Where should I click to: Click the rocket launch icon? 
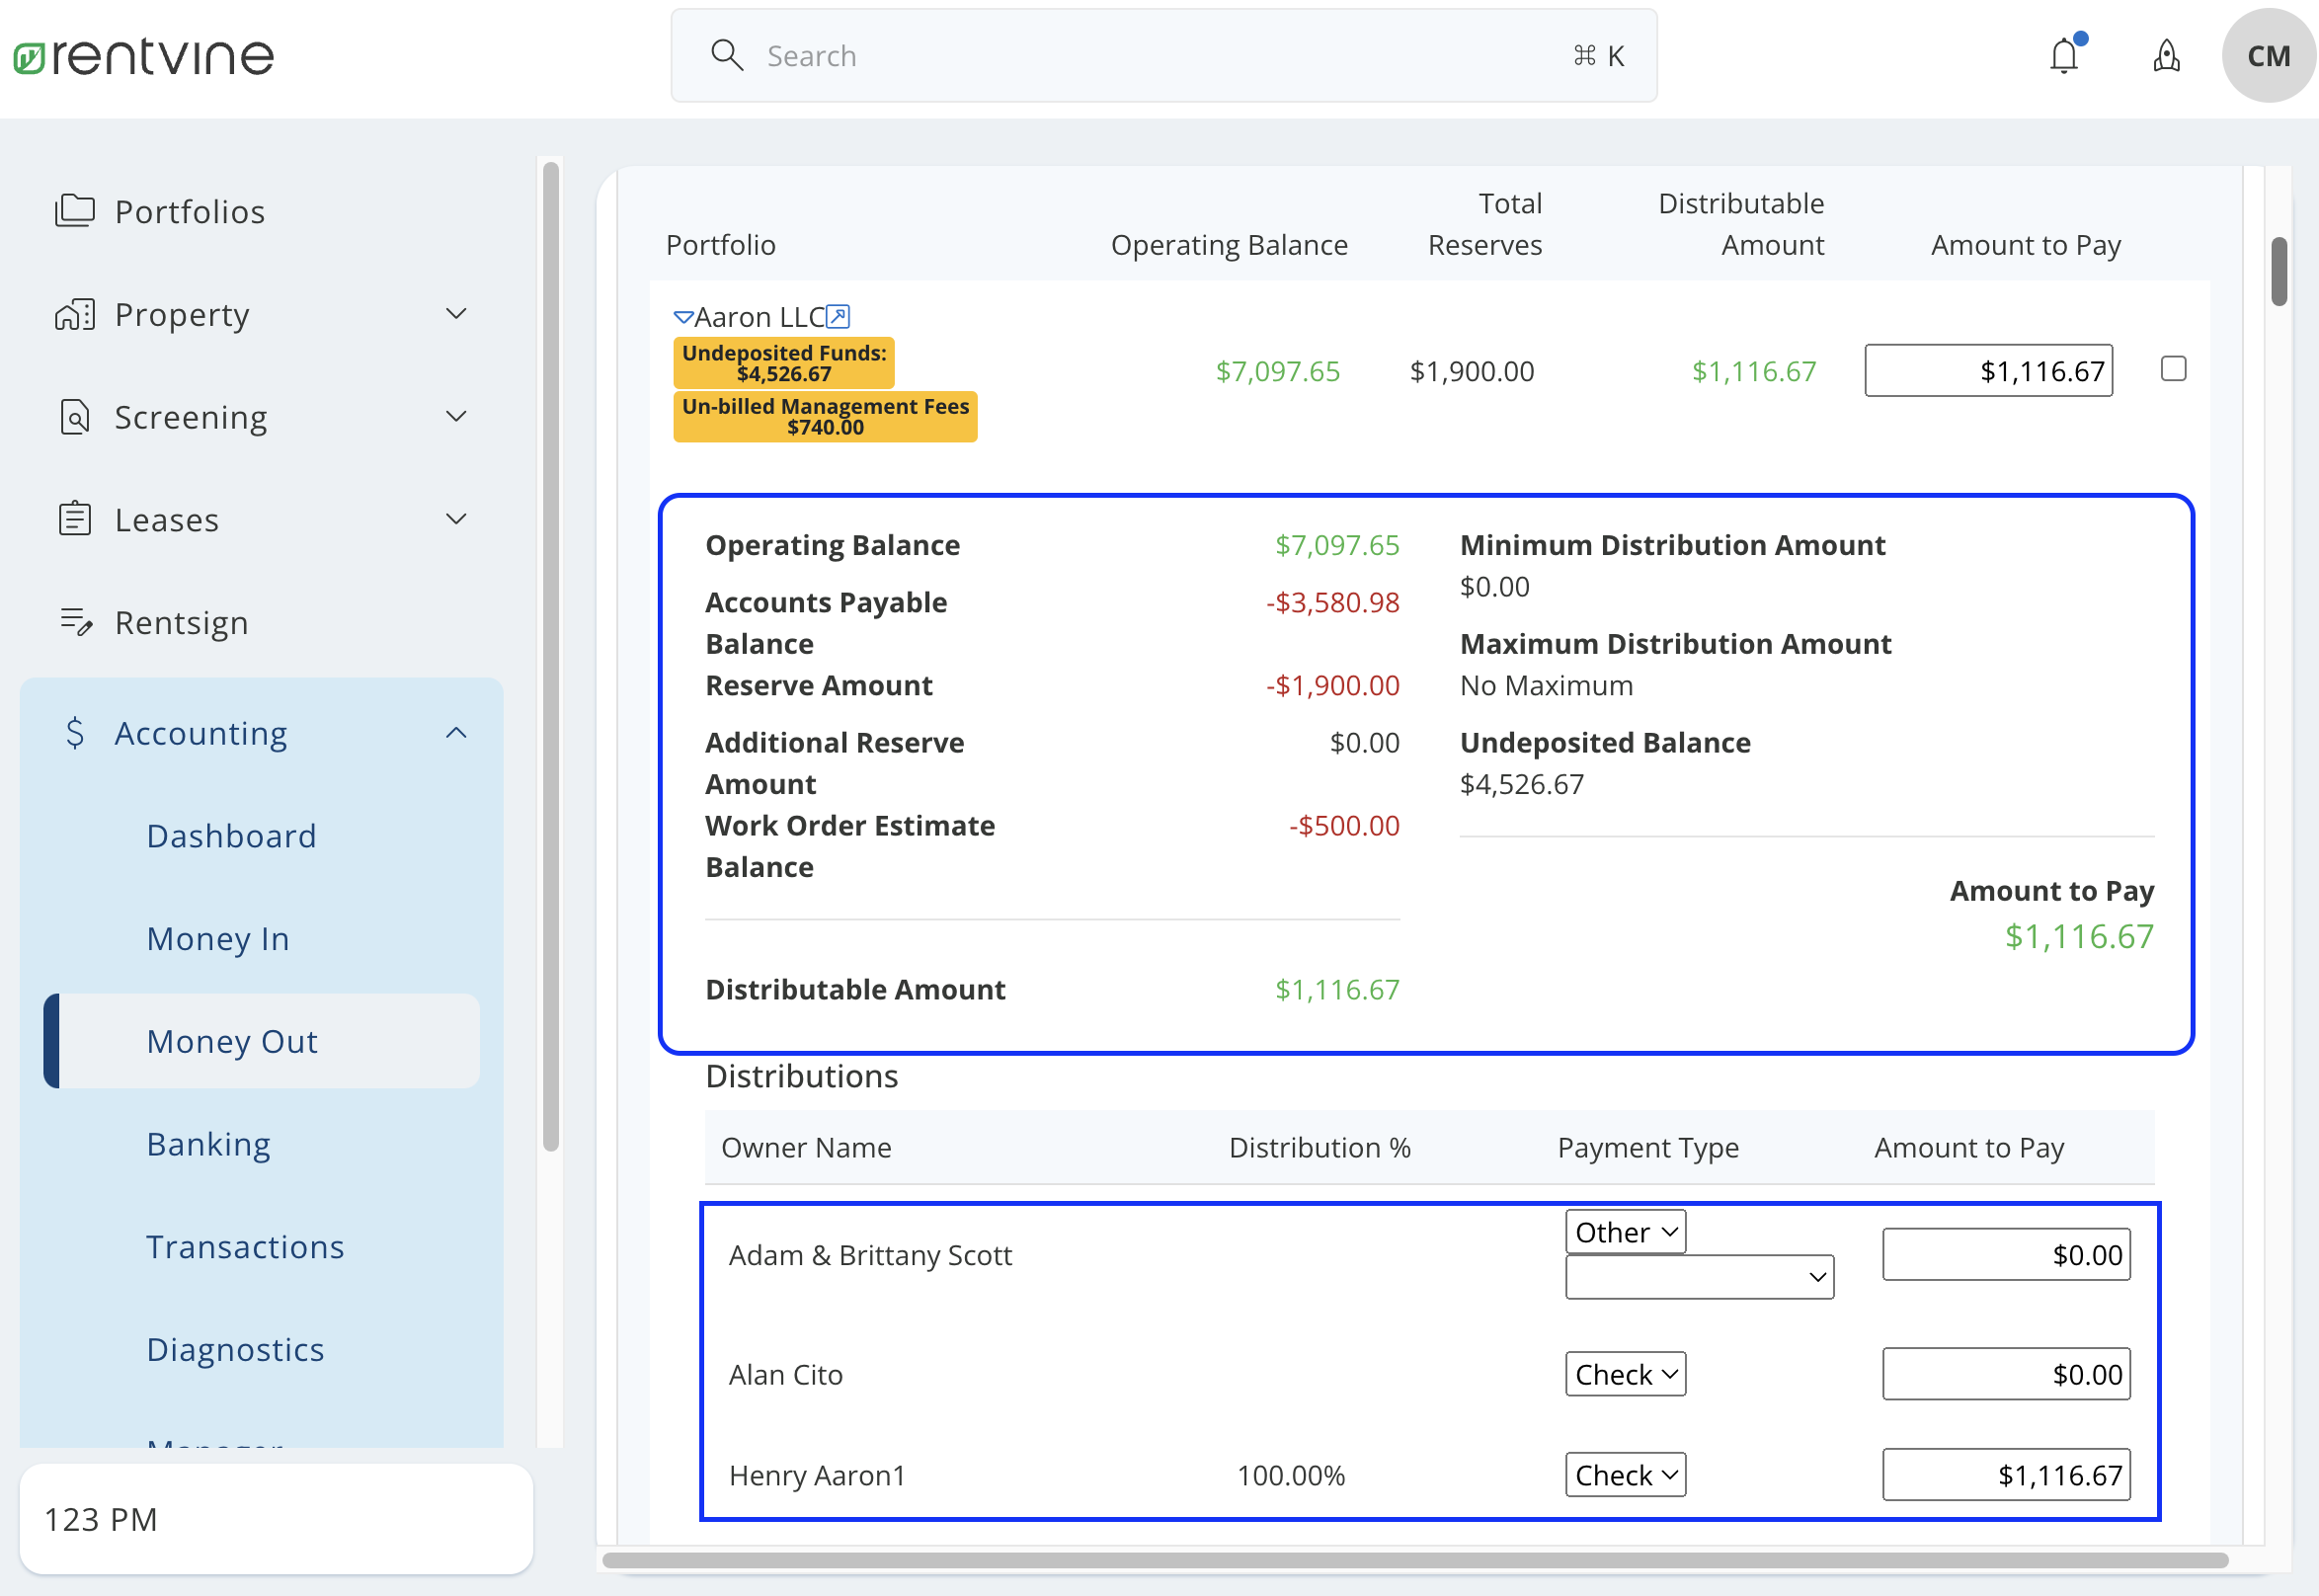pos(2166,56)
